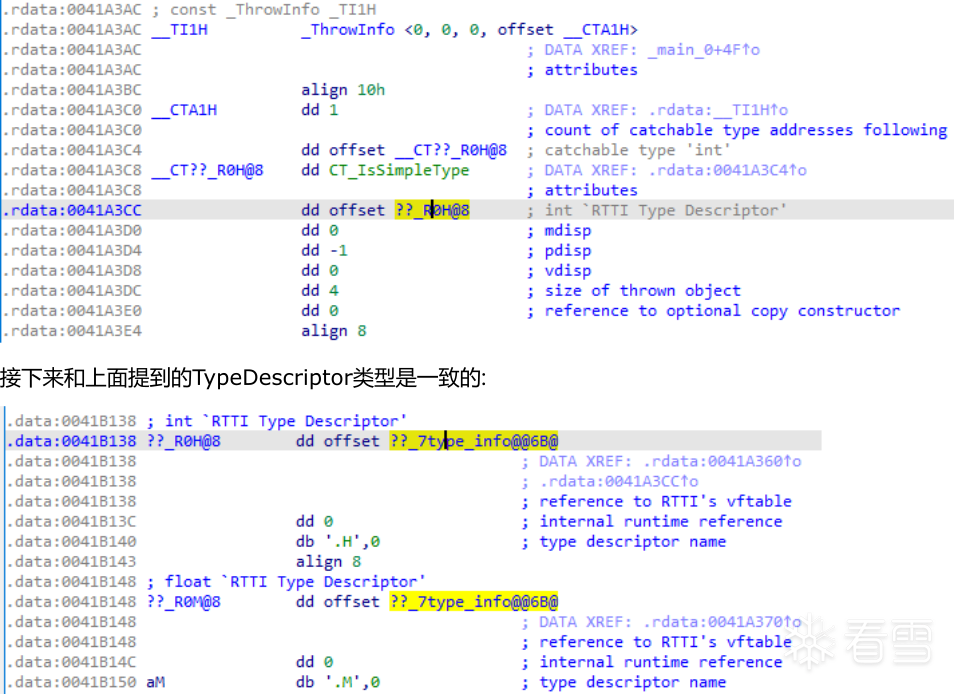Follow highlighted ??_7type_info@@6B@ at 0041B138
This screenshot has height=694, width=954.
point(474,441)
